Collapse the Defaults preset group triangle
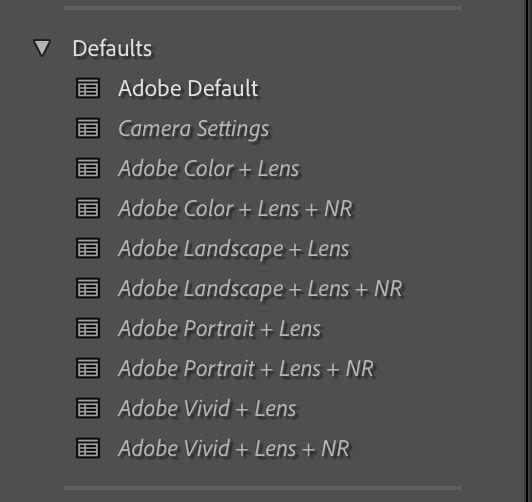This screenshot has height=502, width=532. pos(42,48)
